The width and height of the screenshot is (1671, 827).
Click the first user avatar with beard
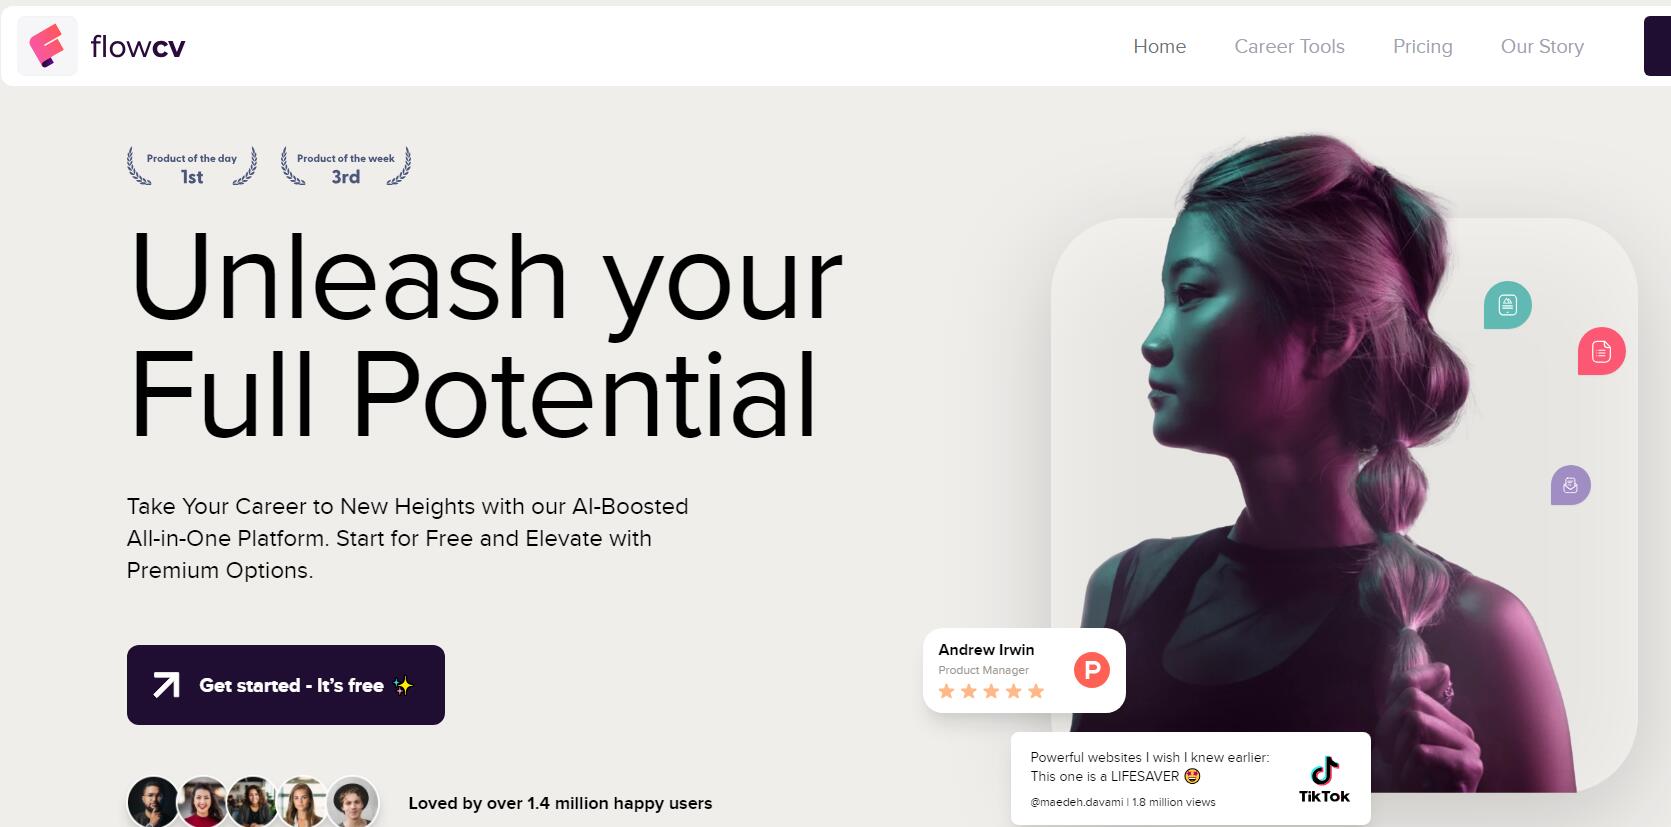pos(153,802)
